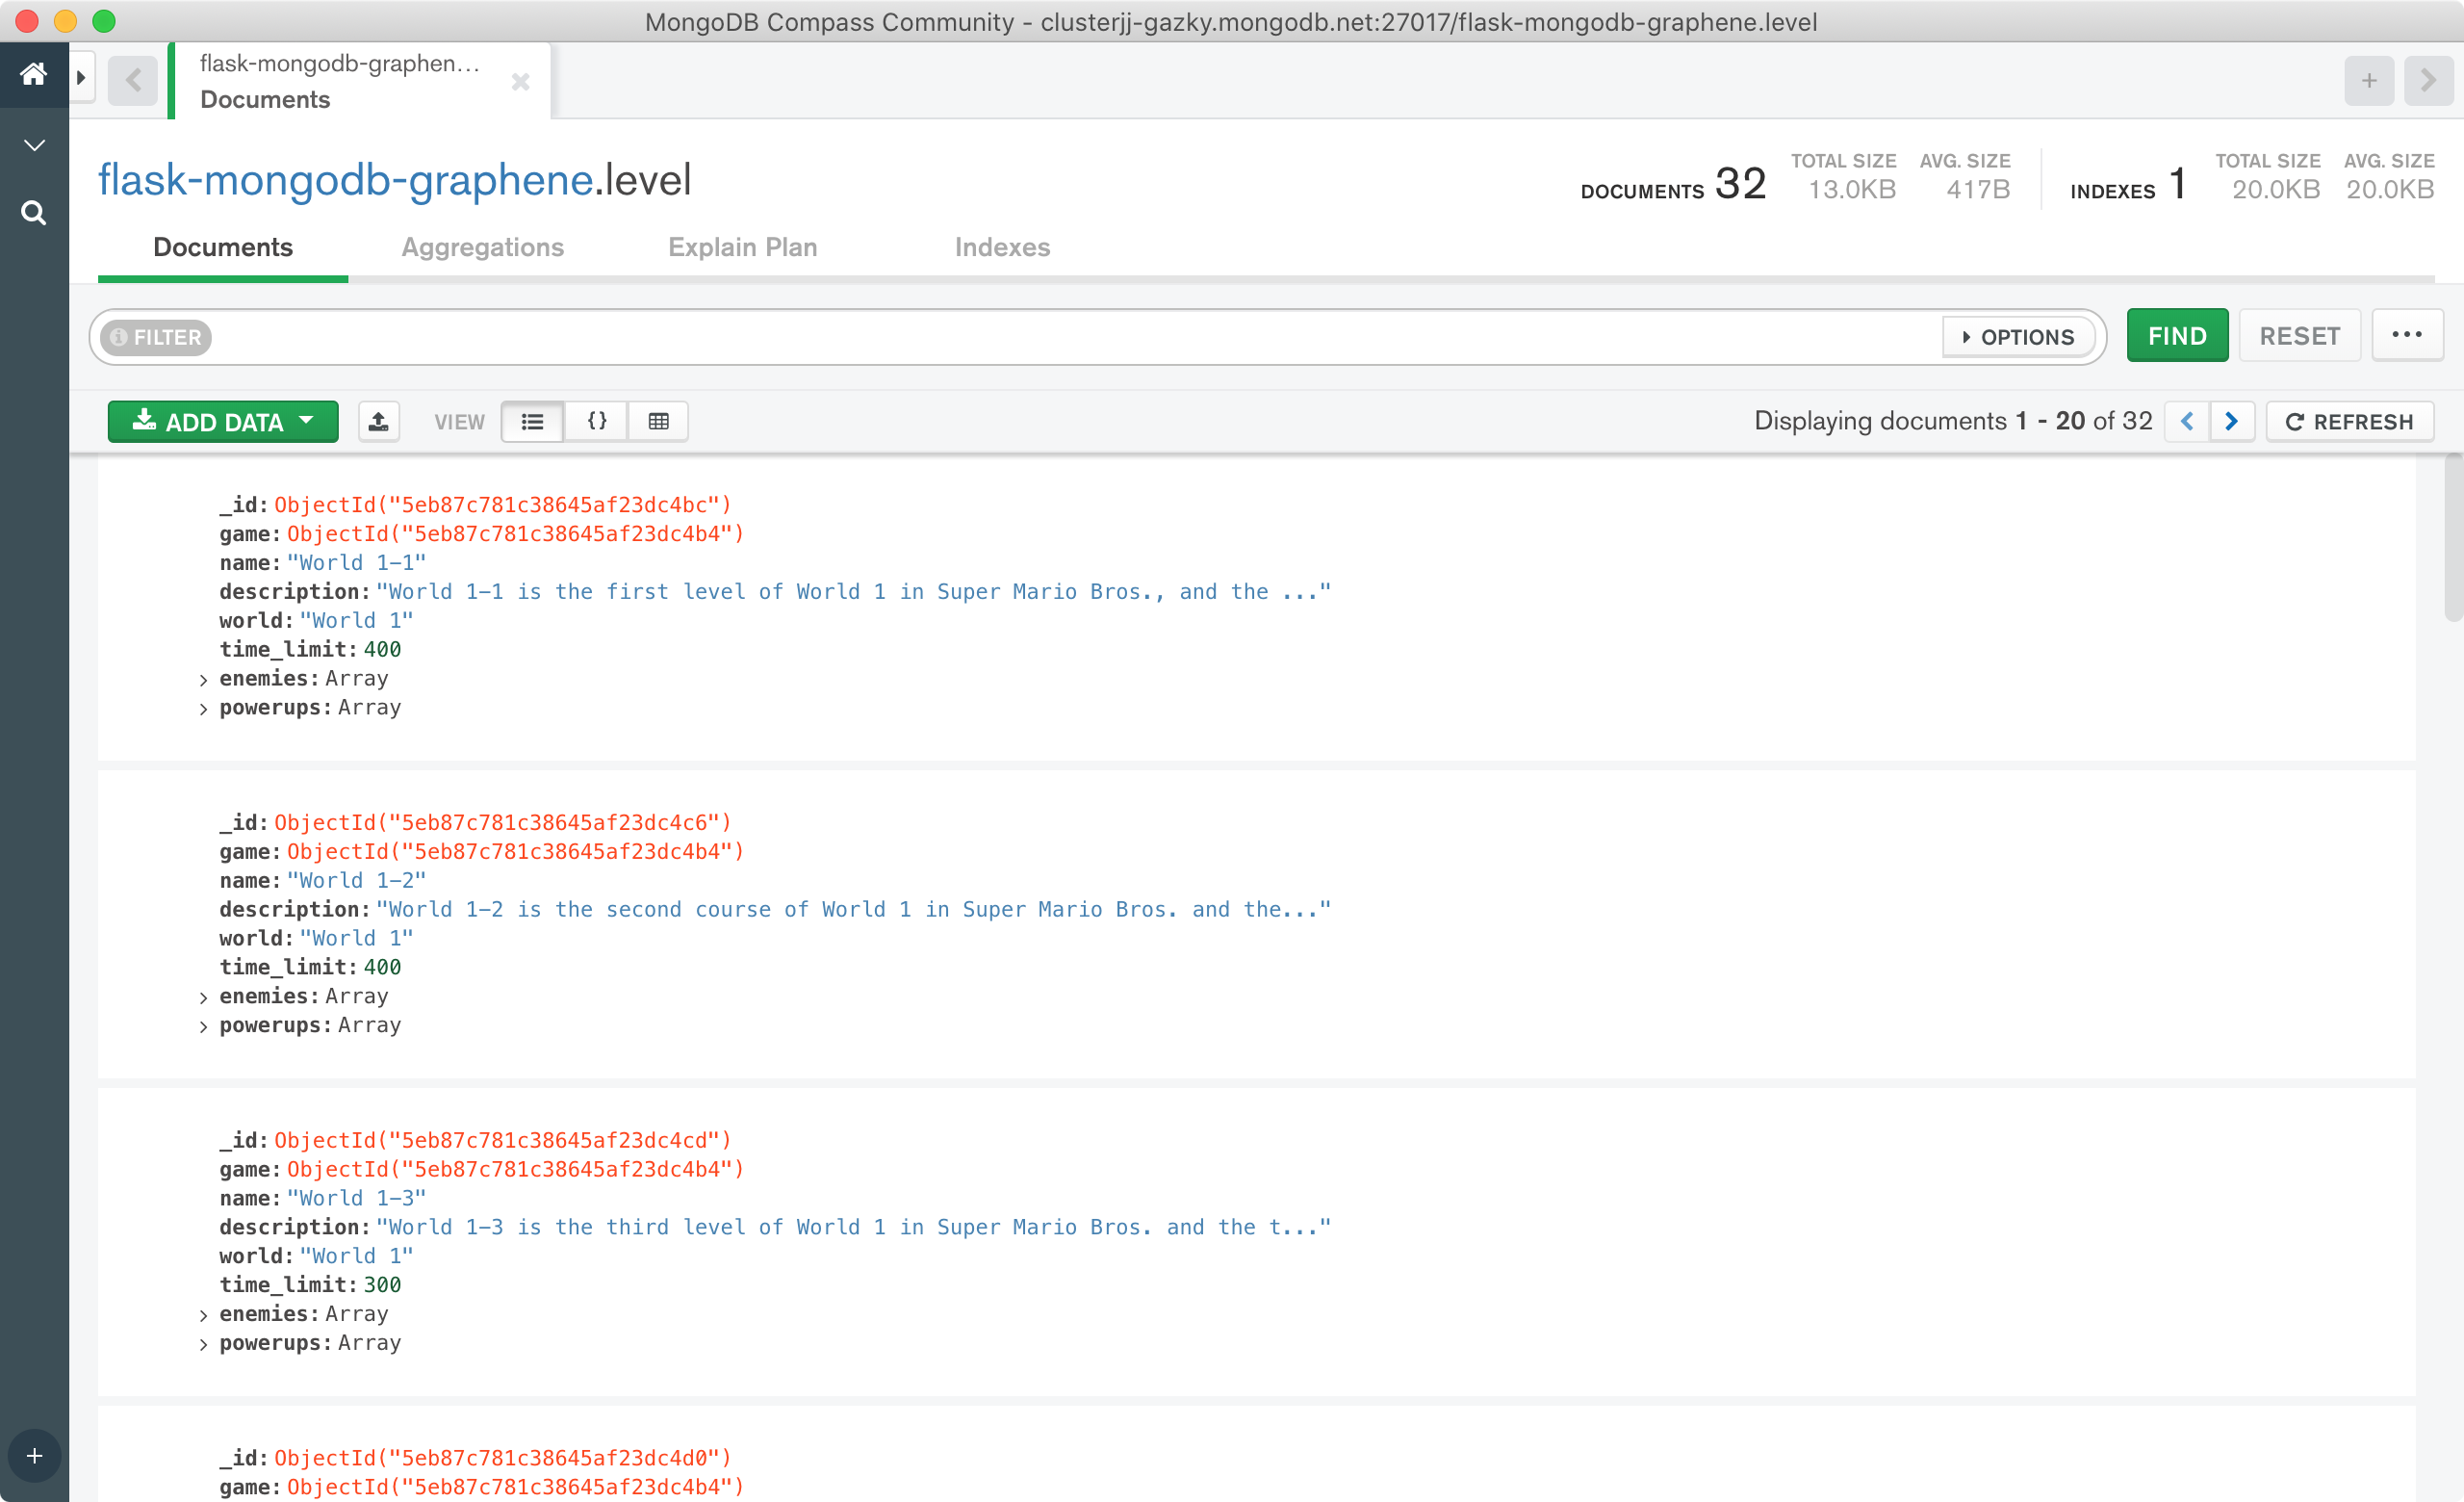Screen dimensions: 2464x1502
Task: Click into the FILTER query field
Action: 1070,337
